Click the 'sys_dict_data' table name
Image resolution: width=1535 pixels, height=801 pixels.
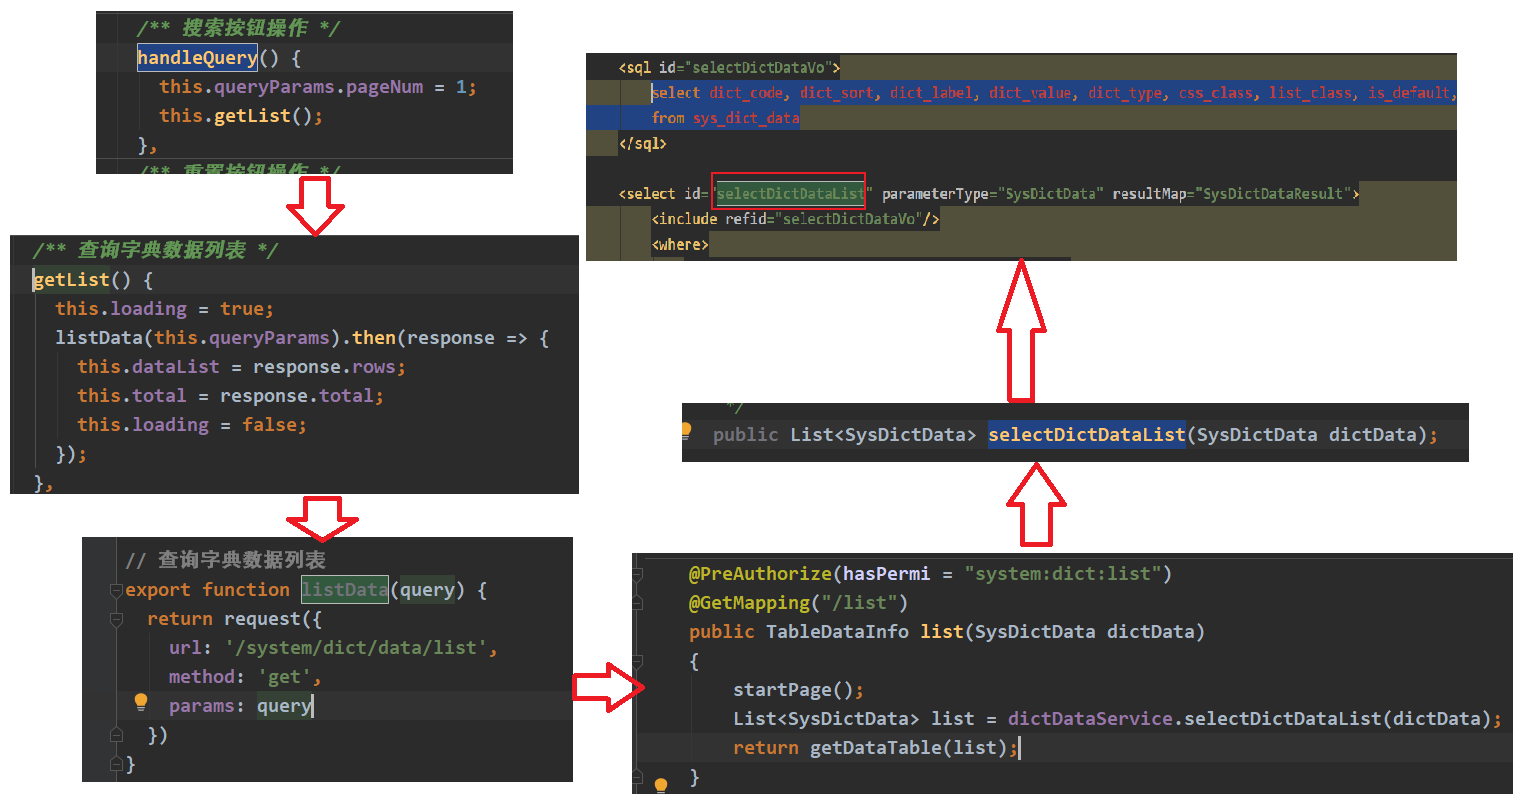[x=746, y=118]
